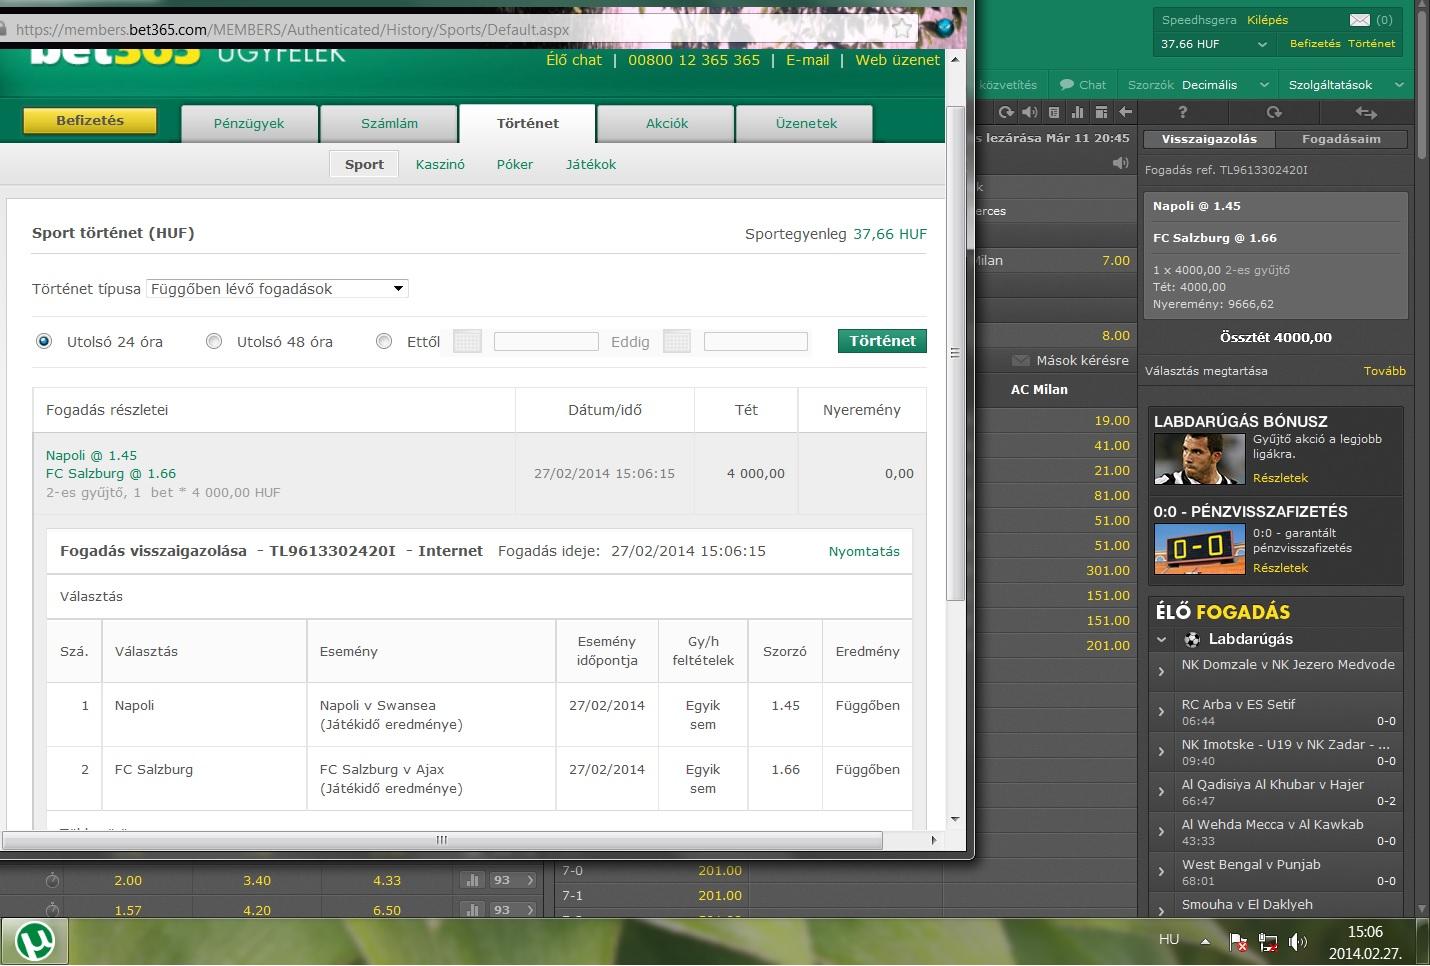Open Élő chat link
This screenshot has width=1430, height=966.
tap(574, 60)
